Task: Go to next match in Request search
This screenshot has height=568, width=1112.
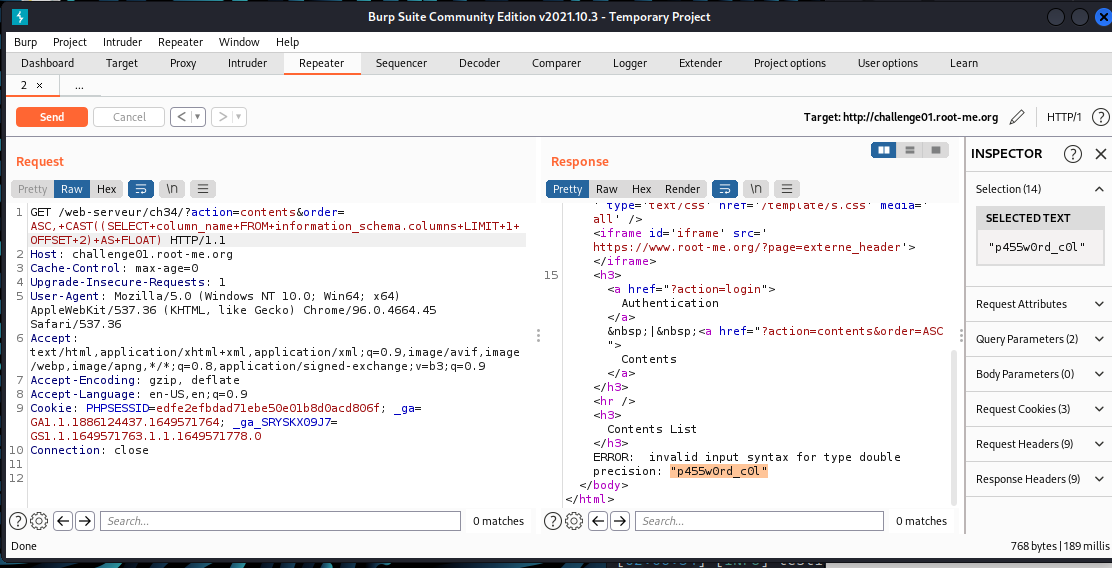Action: 85,521
